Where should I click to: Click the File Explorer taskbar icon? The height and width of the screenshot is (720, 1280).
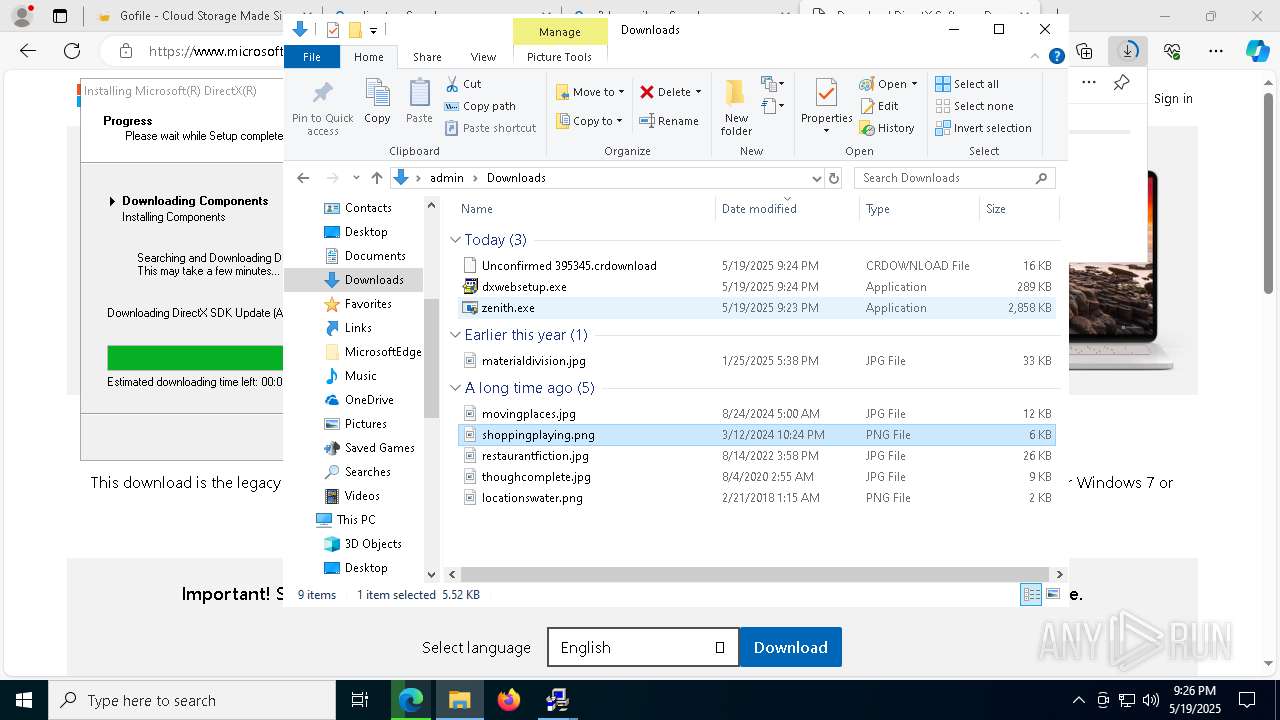pos(460,700)
